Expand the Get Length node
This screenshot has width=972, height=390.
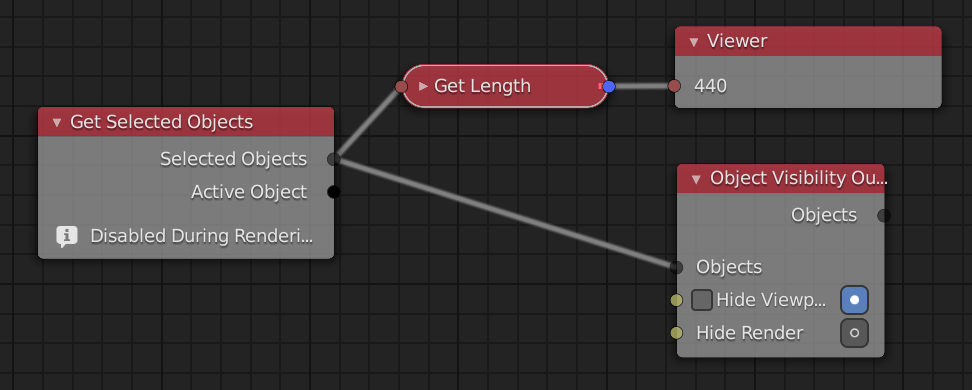[x=423, y=86]
